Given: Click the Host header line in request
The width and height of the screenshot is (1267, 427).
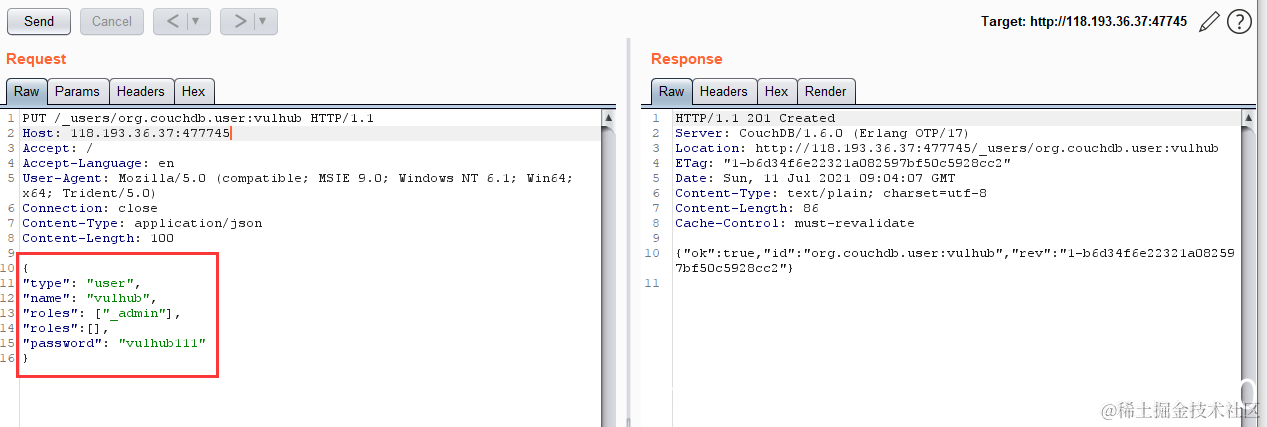Looking at the screenshot, I should (126, 133).
